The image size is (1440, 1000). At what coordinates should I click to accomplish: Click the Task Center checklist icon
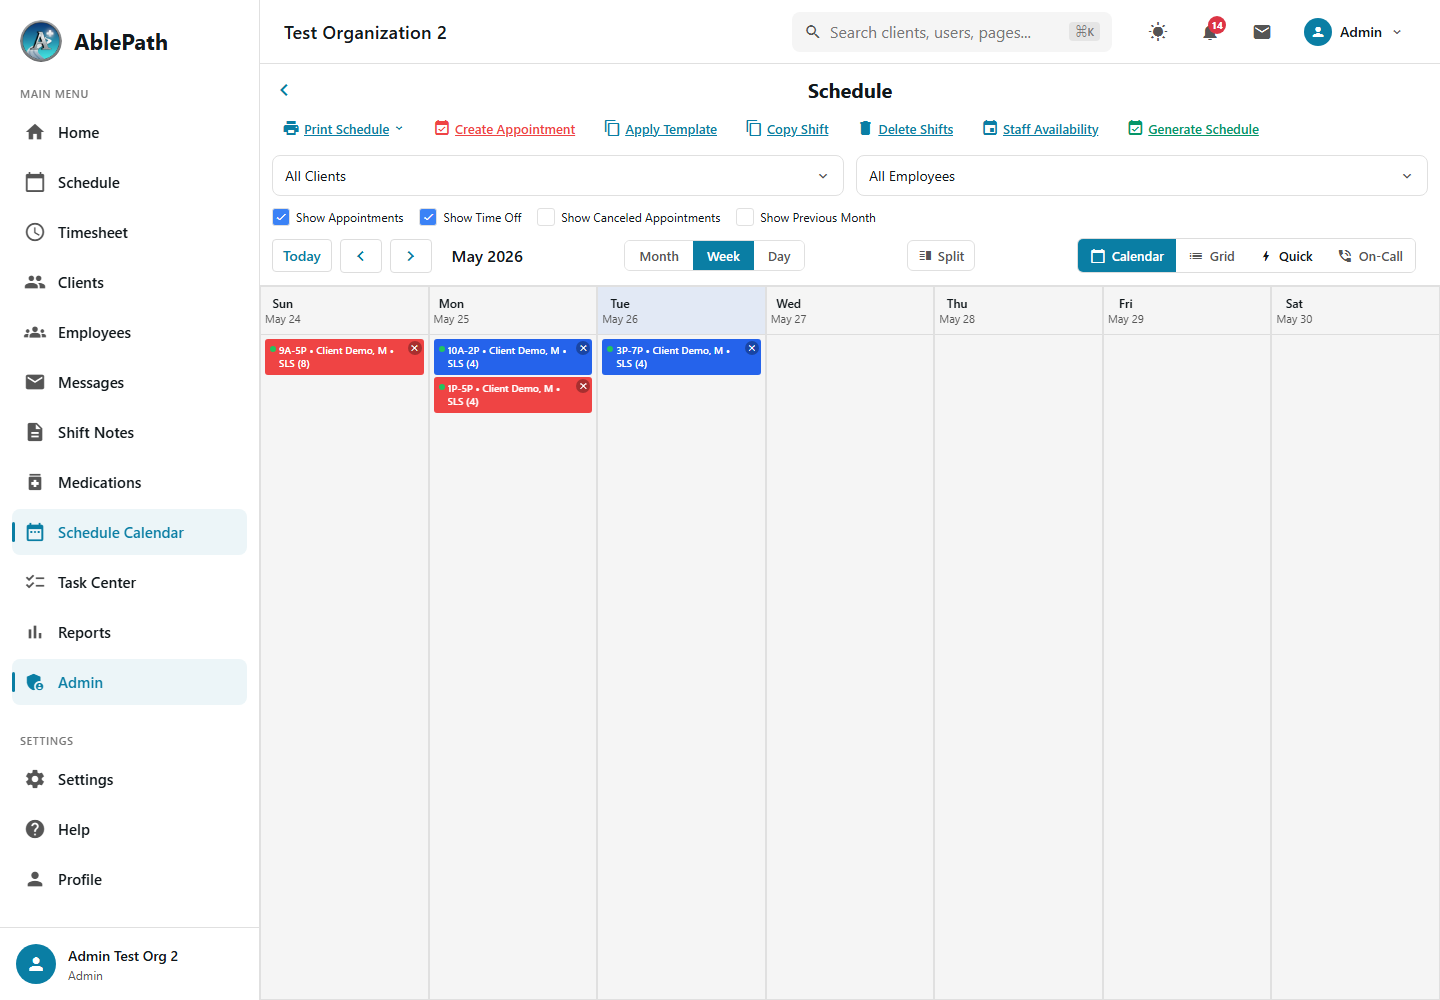click(35, 582)
